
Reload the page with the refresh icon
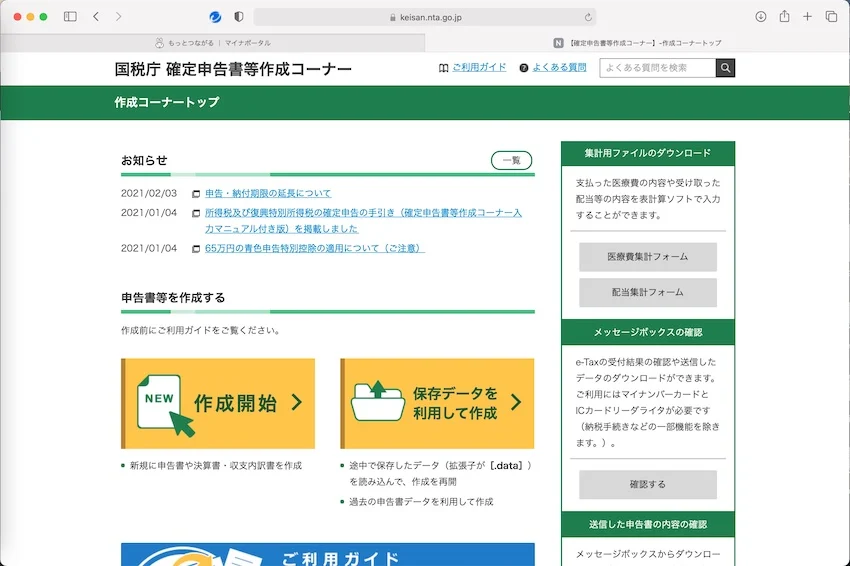click(588, 17)
